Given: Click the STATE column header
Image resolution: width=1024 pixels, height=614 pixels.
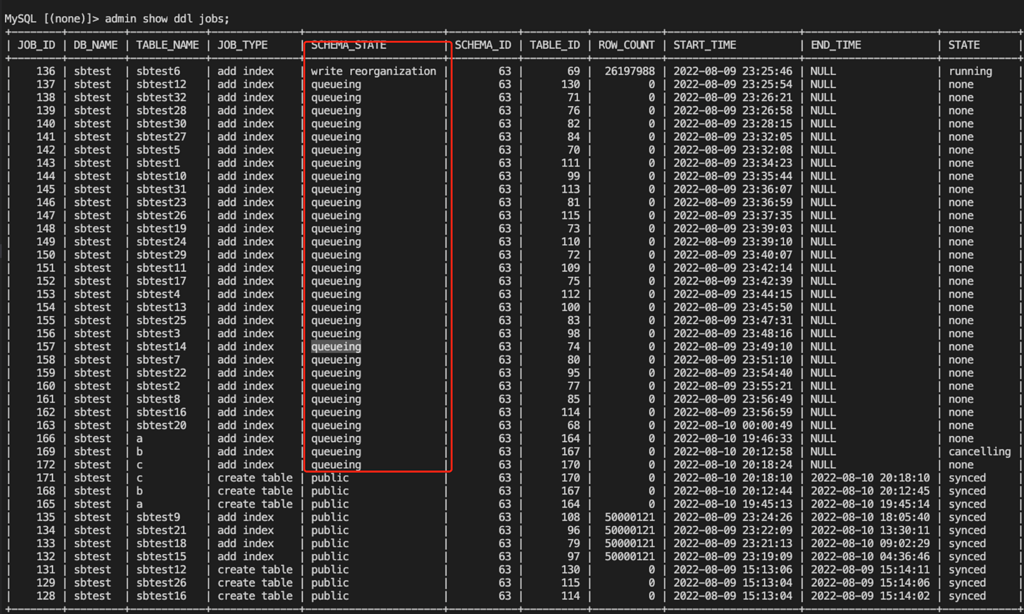Looking at the screenshot, I should pyautogui.click(x=964, y=45).
